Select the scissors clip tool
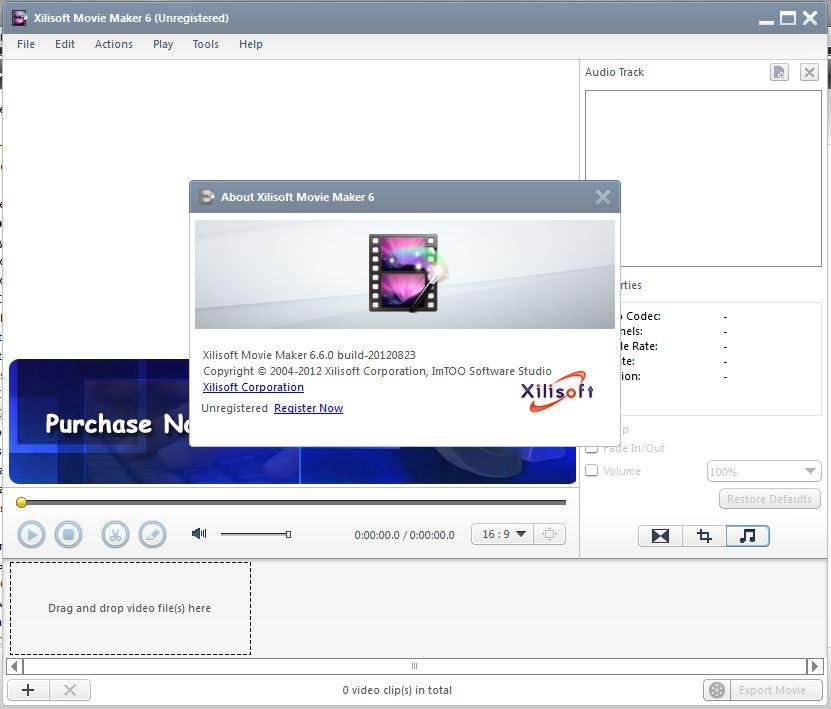Viewport: 831px width, 709px height. [x=115, y=535]
